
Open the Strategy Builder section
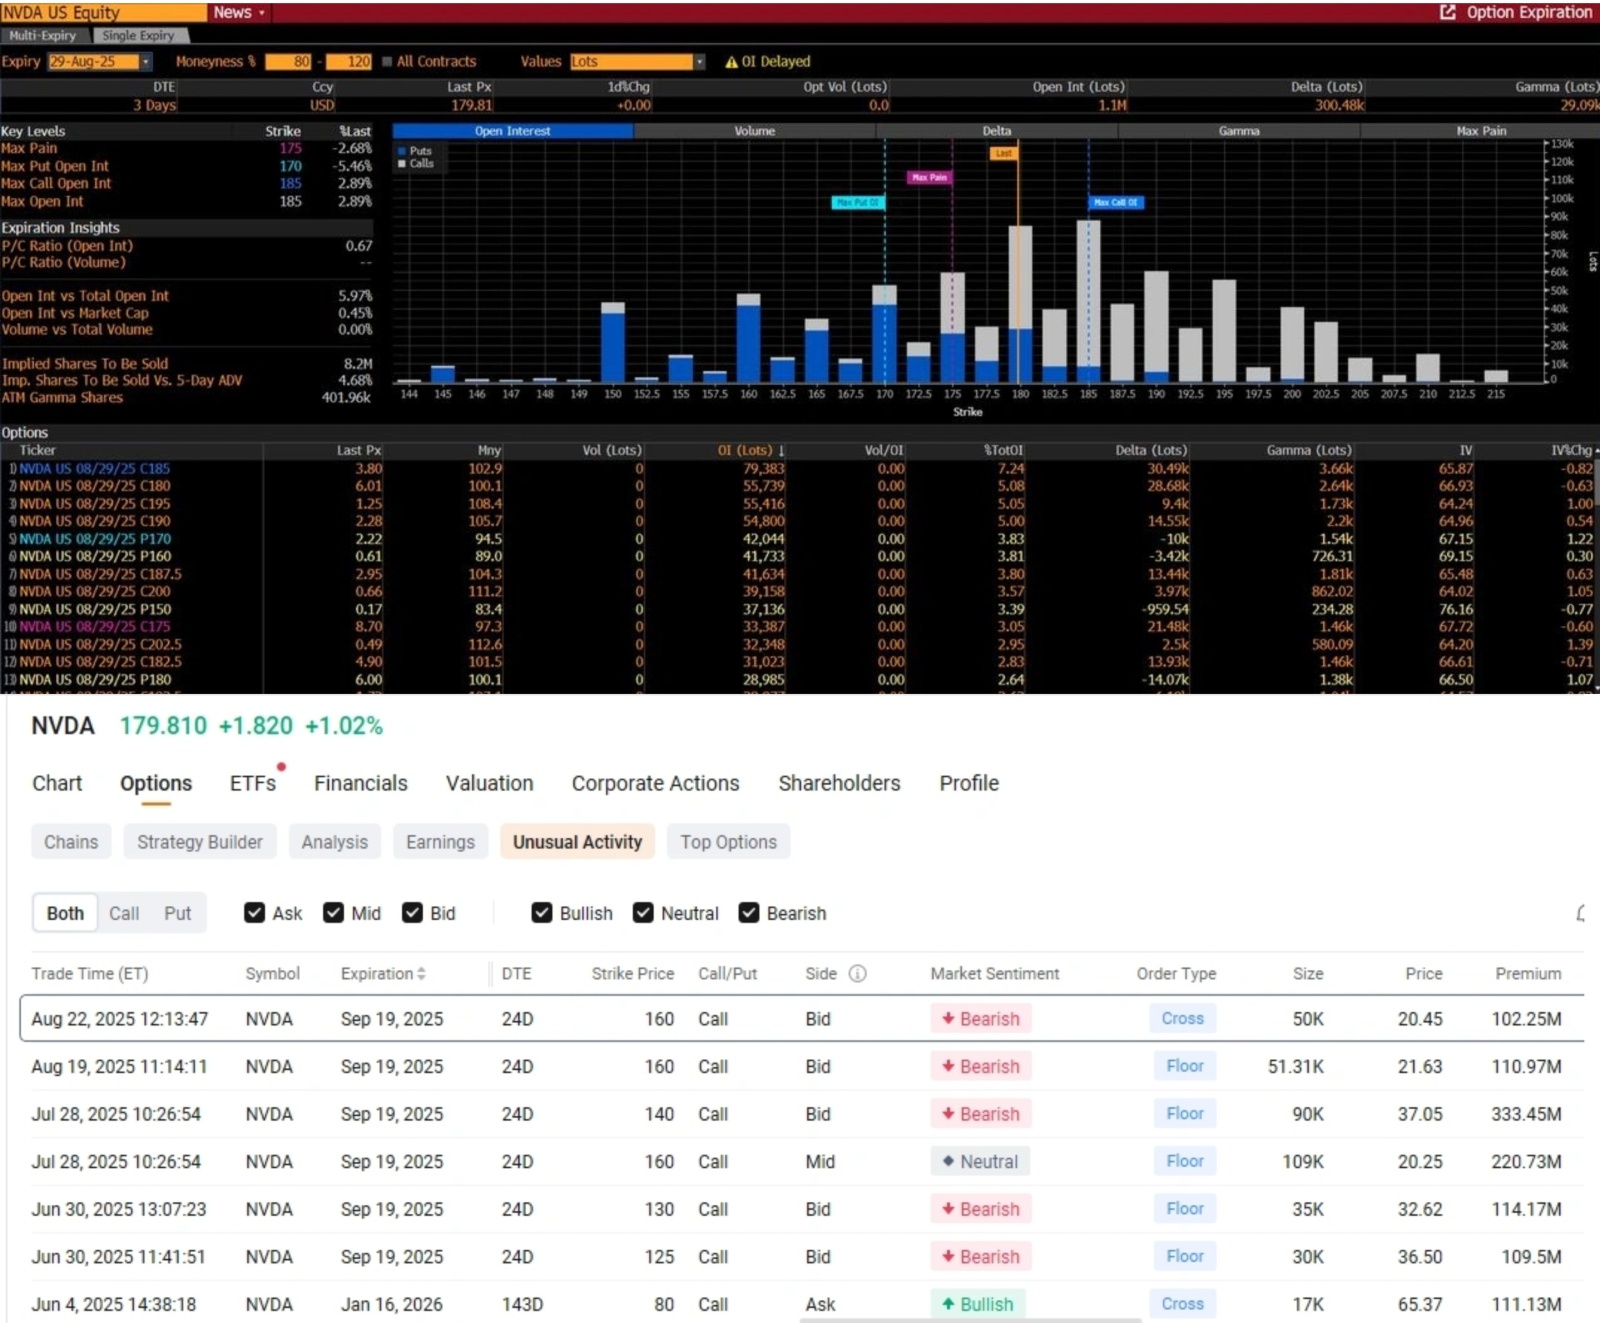point(200,842)
